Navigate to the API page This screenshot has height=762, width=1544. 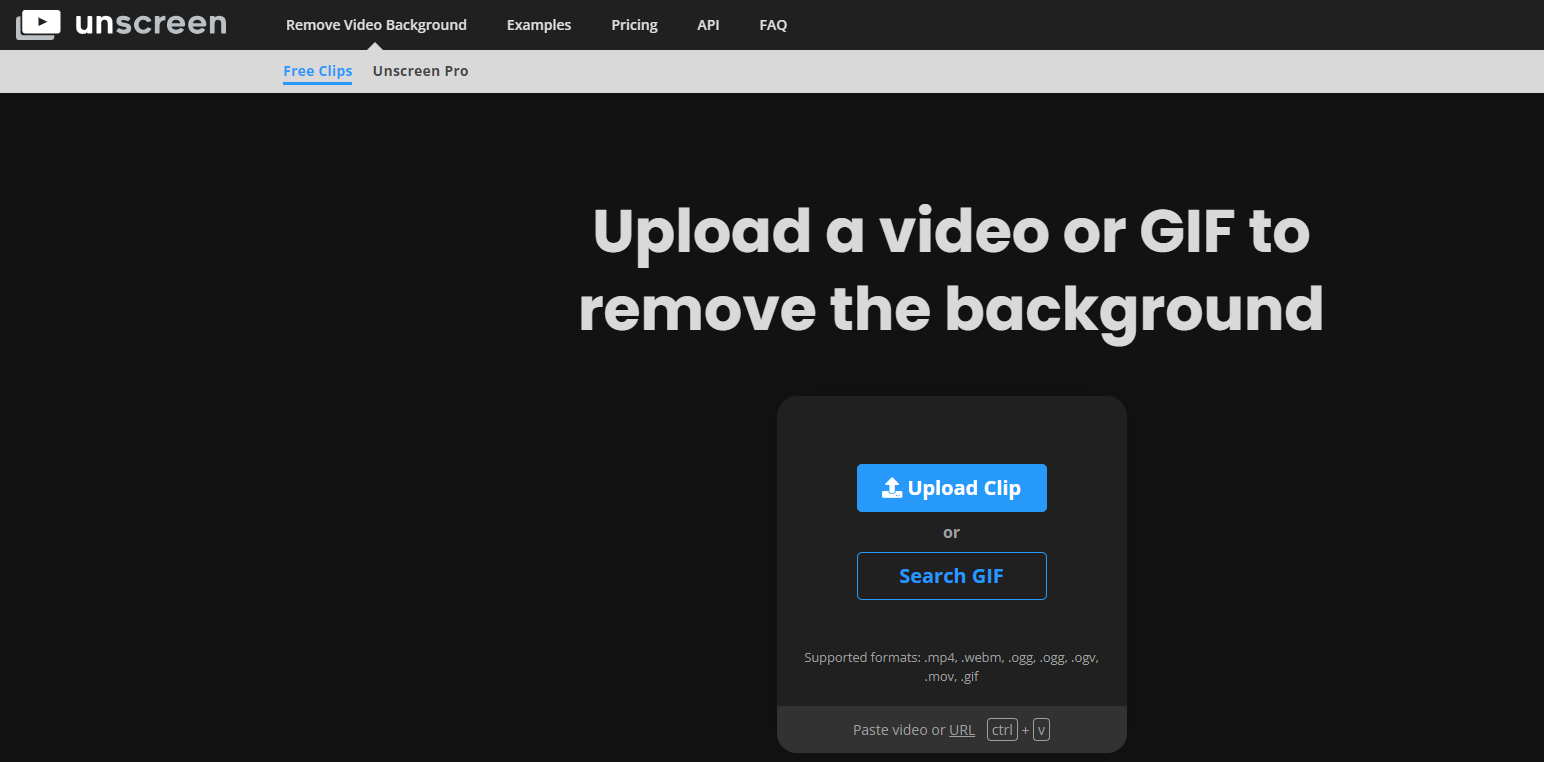click(x=708, y=25)
